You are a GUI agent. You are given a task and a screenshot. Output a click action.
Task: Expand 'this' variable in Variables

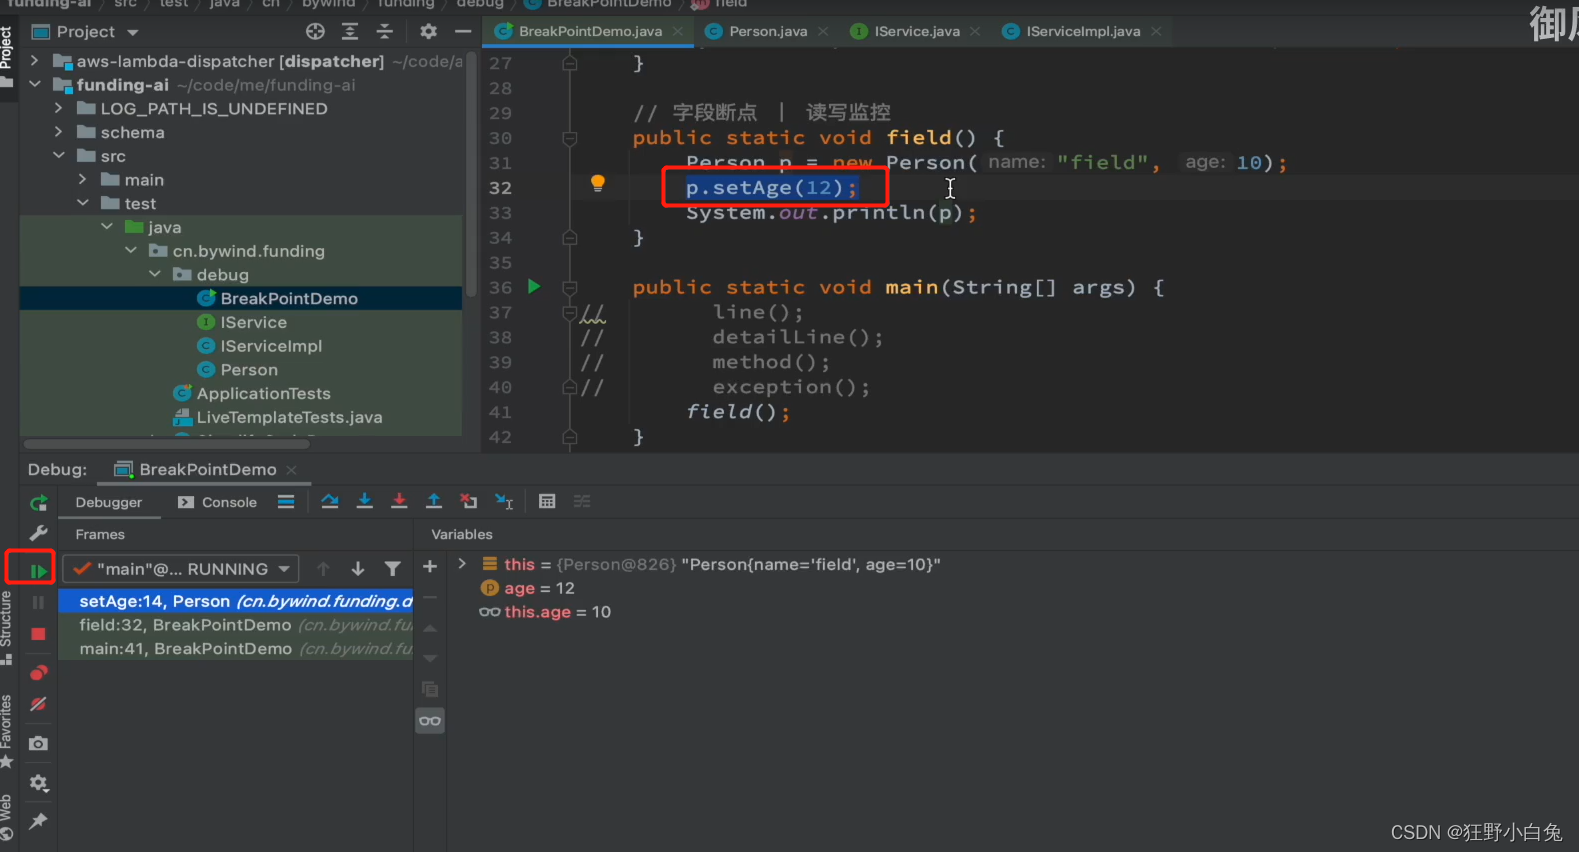462,564
